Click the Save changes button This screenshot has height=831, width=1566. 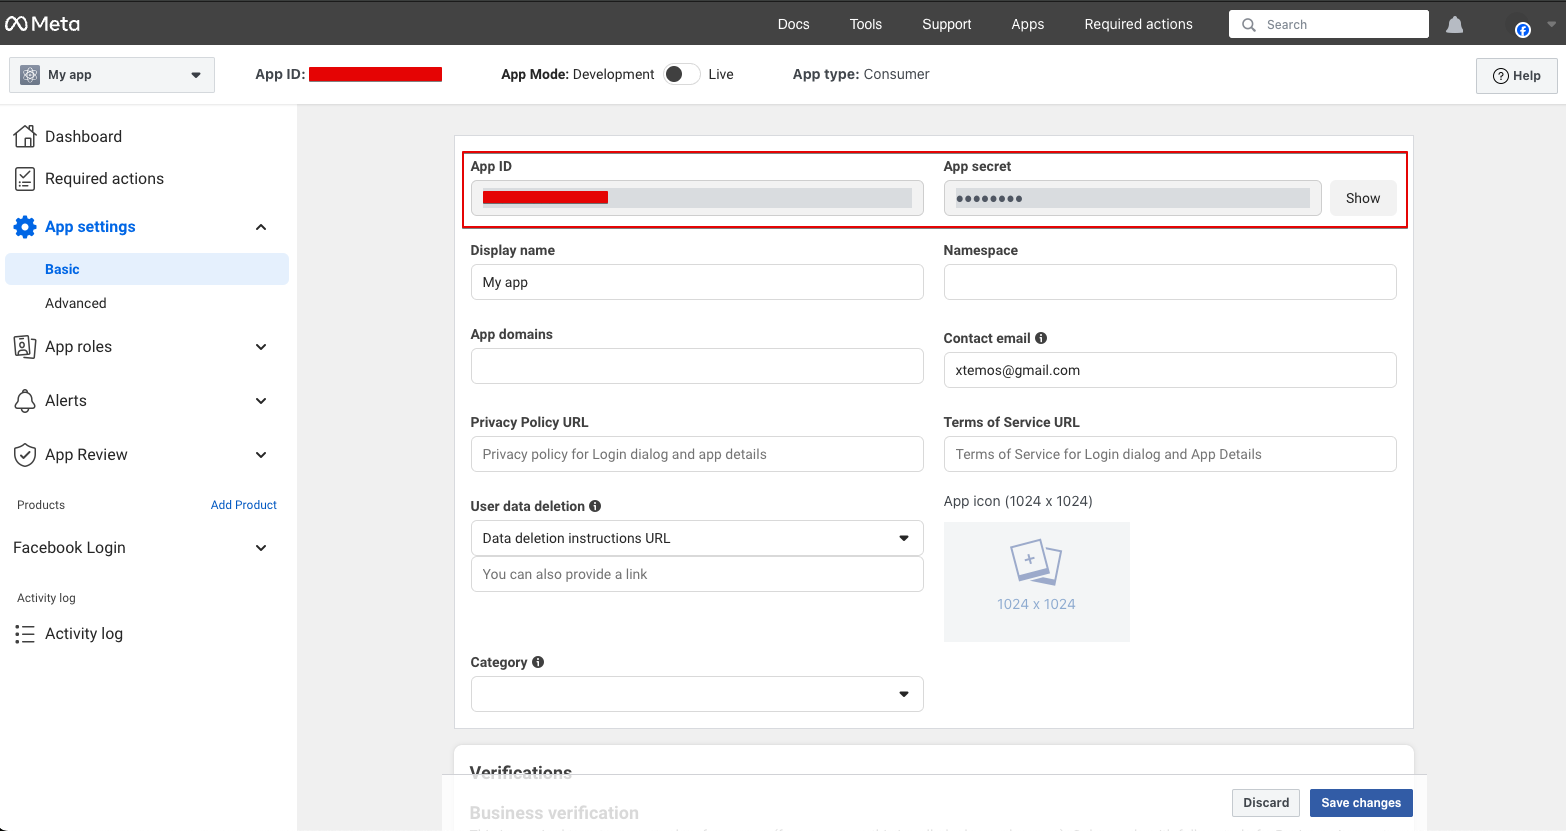(x=1360, y=803)
